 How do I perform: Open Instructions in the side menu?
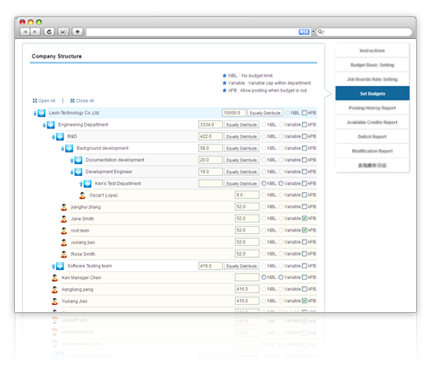[x=372, y=51]
